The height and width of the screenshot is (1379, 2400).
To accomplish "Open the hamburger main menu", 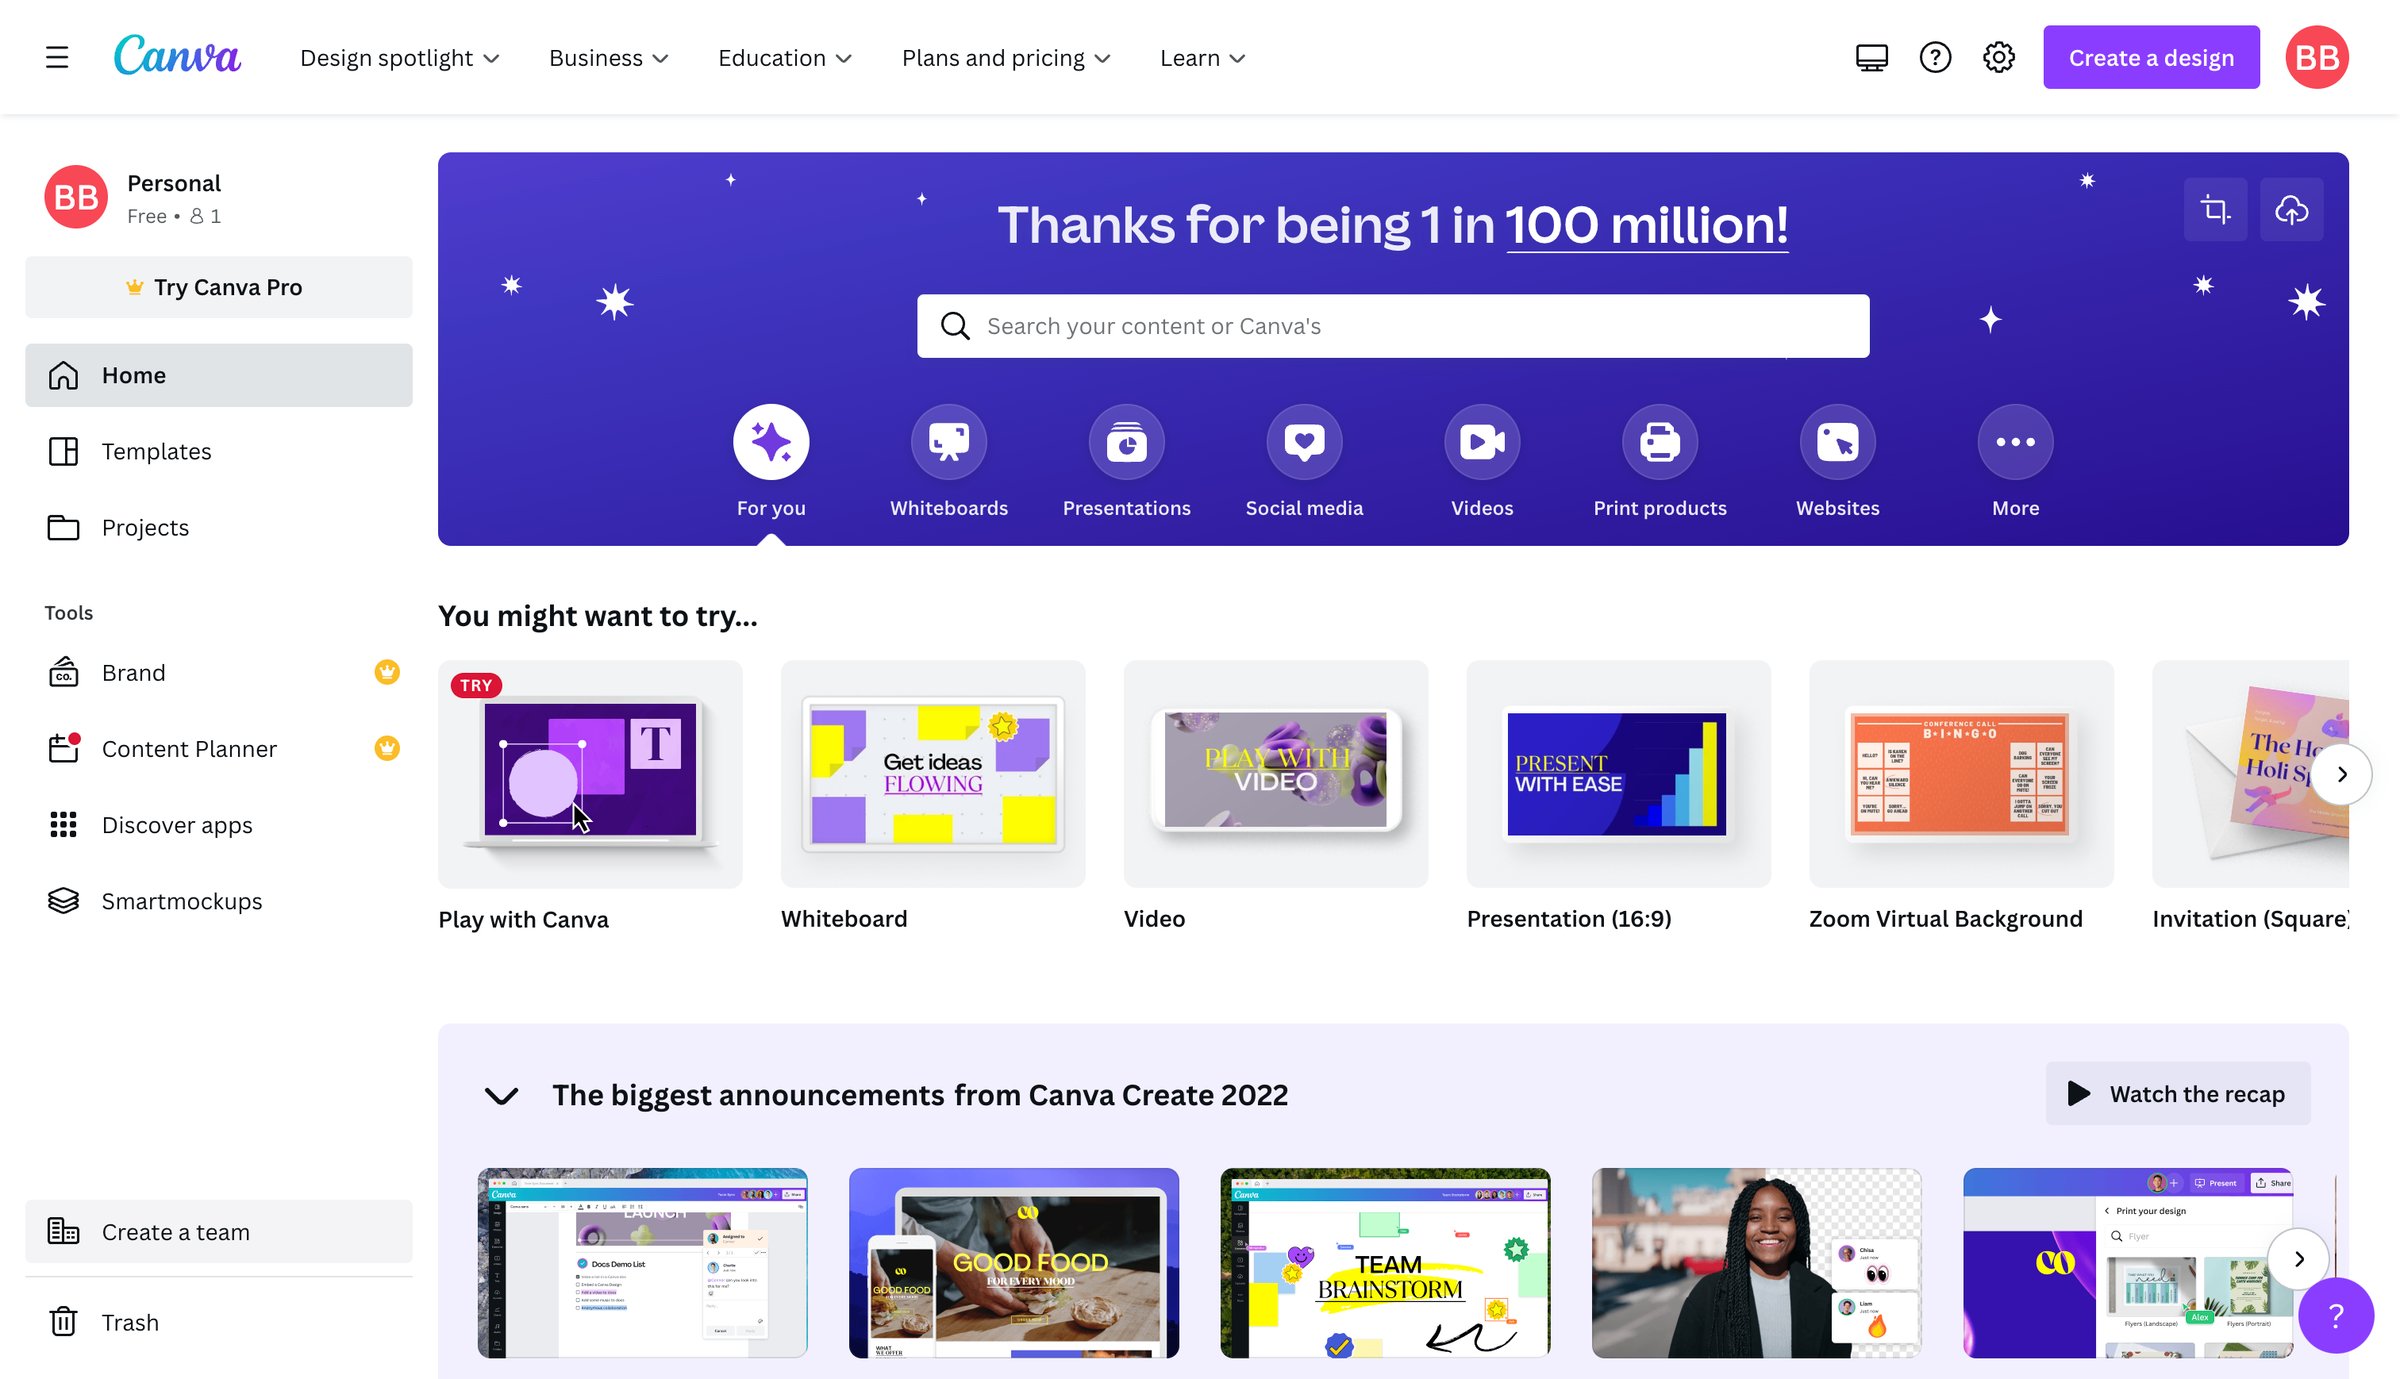I will [x=57, y=58].
